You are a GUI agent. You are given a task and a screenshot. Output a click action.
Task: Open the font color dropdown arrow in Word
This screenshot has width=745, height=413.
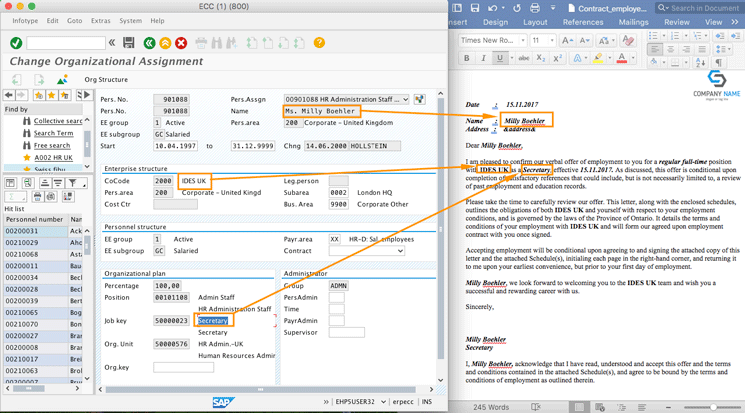coord(633,58)
